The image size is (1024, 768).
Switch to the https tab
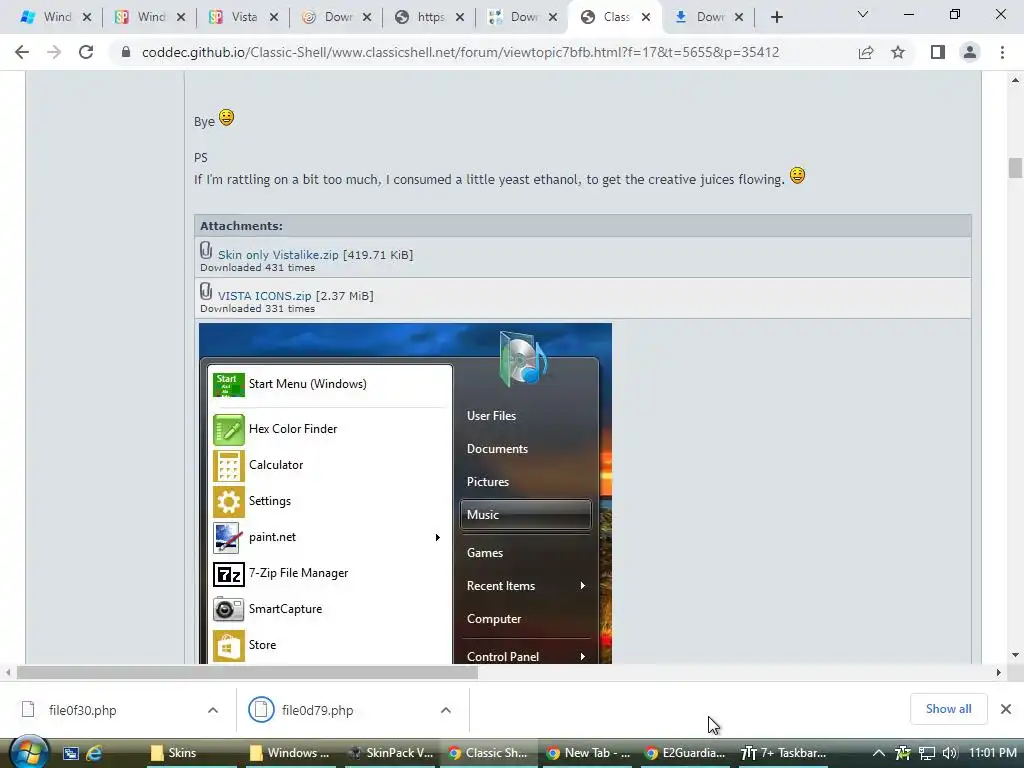point(430,17)
